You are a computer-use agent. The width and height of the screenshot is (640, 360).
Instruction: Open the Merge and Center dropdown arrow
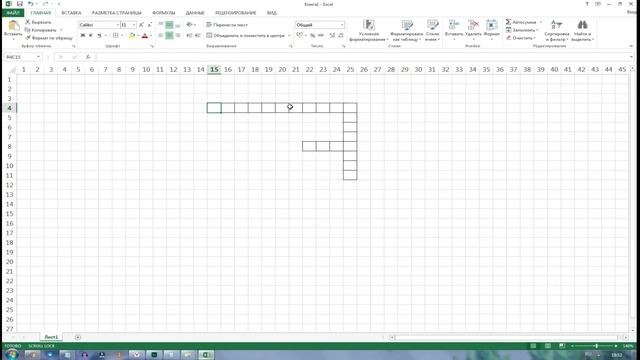(289, 36)
